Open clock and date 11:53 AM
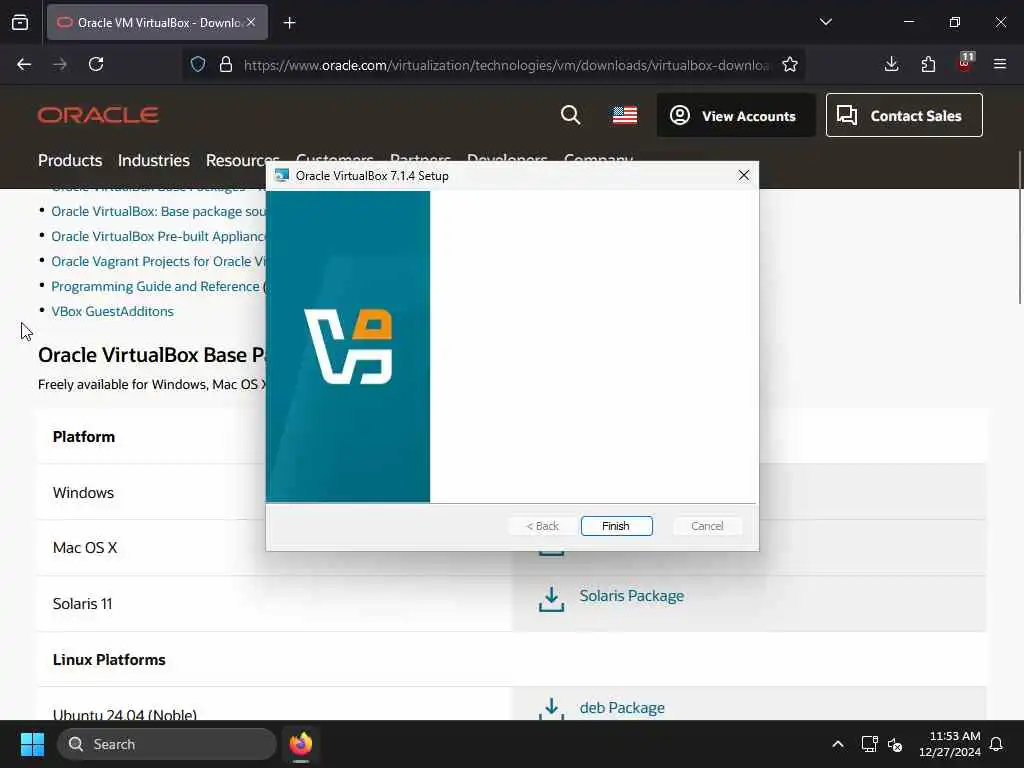The image size is (1024, 768). [x=950, y=744]
